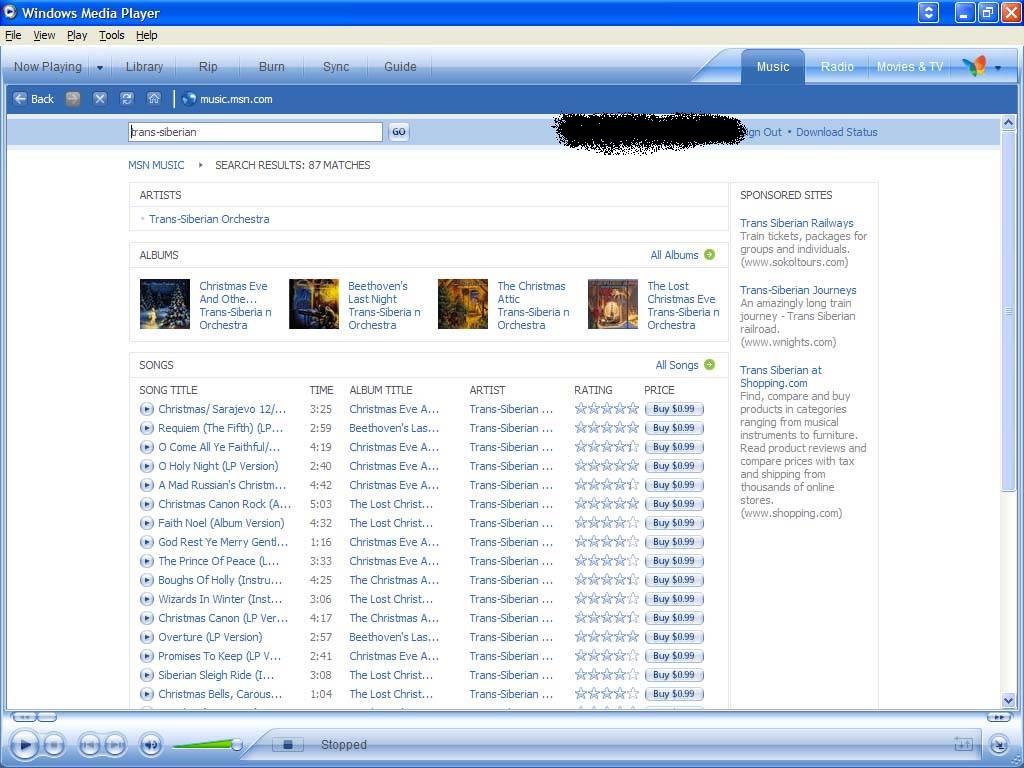
Task: Preview Wizards In Winter play icon
Action: [x=146, y=598]
